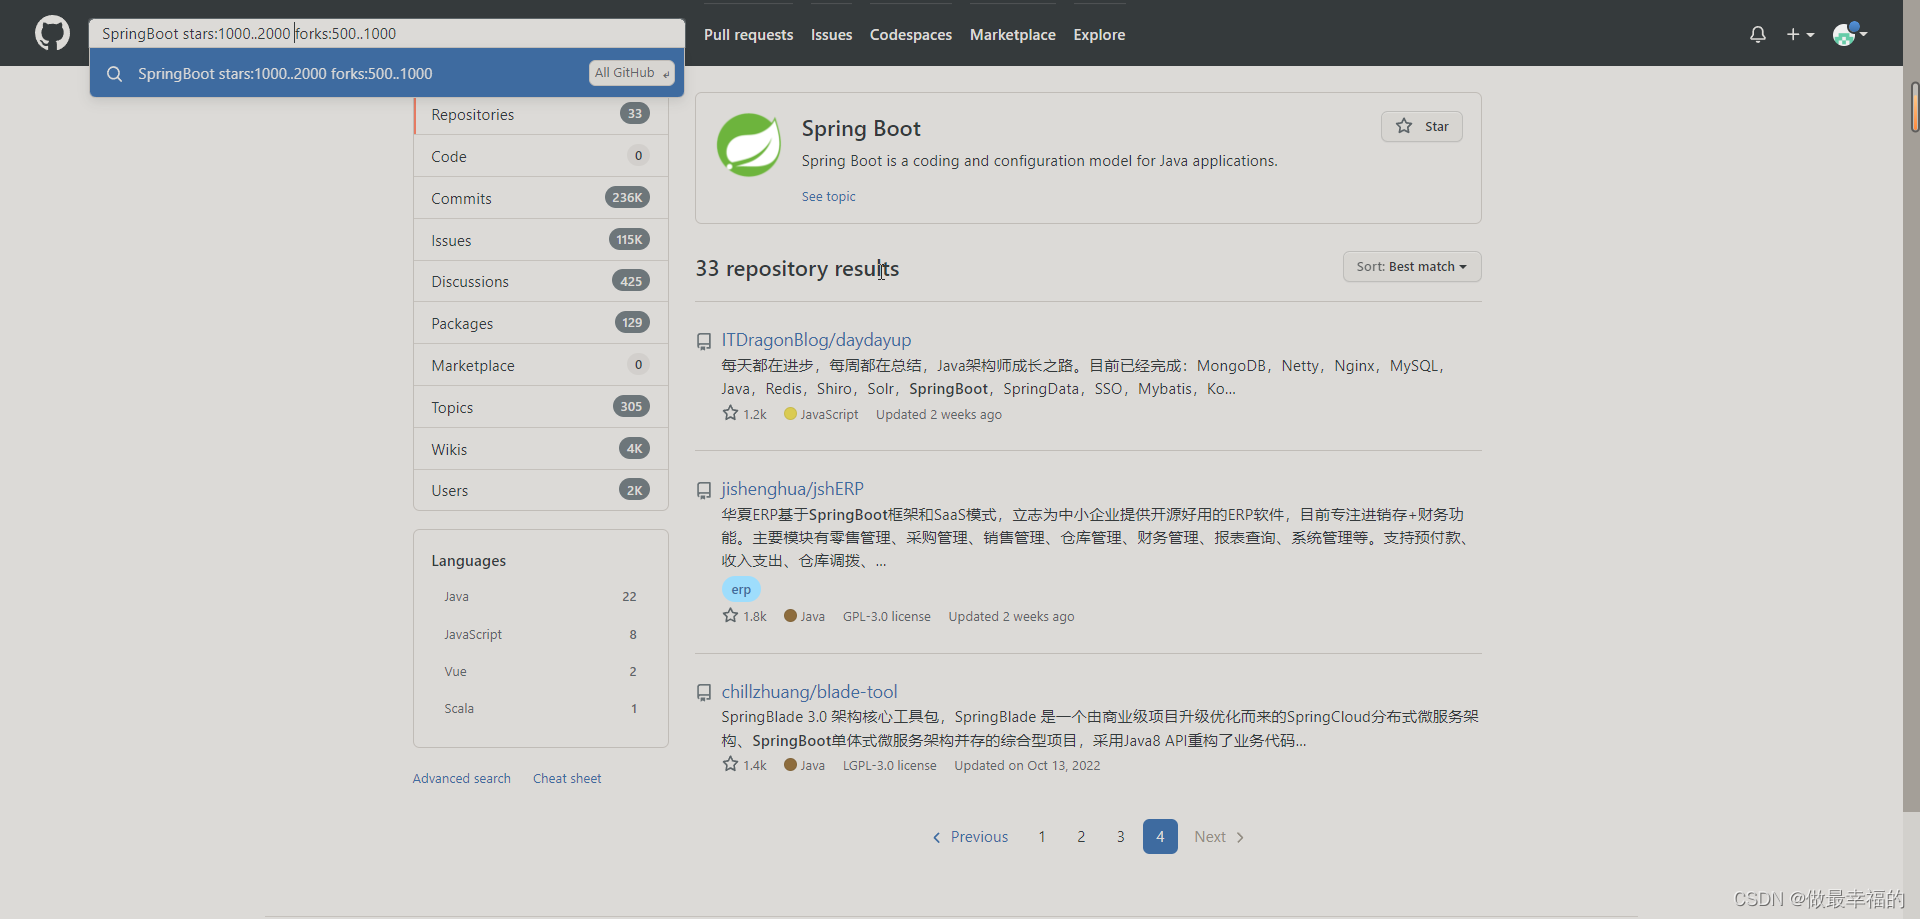1920x919 pixels.
Task: Click the star icon on Spring Boot topic
Action: tap(1404, 126)
